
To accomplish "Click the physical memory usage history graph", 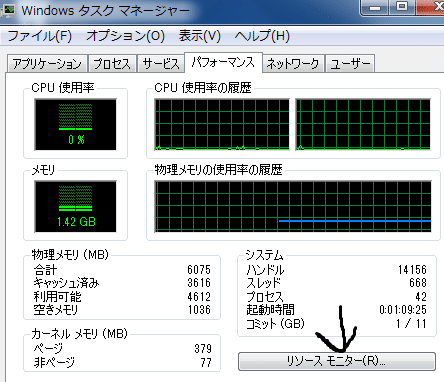I will (x=293, y=206).
